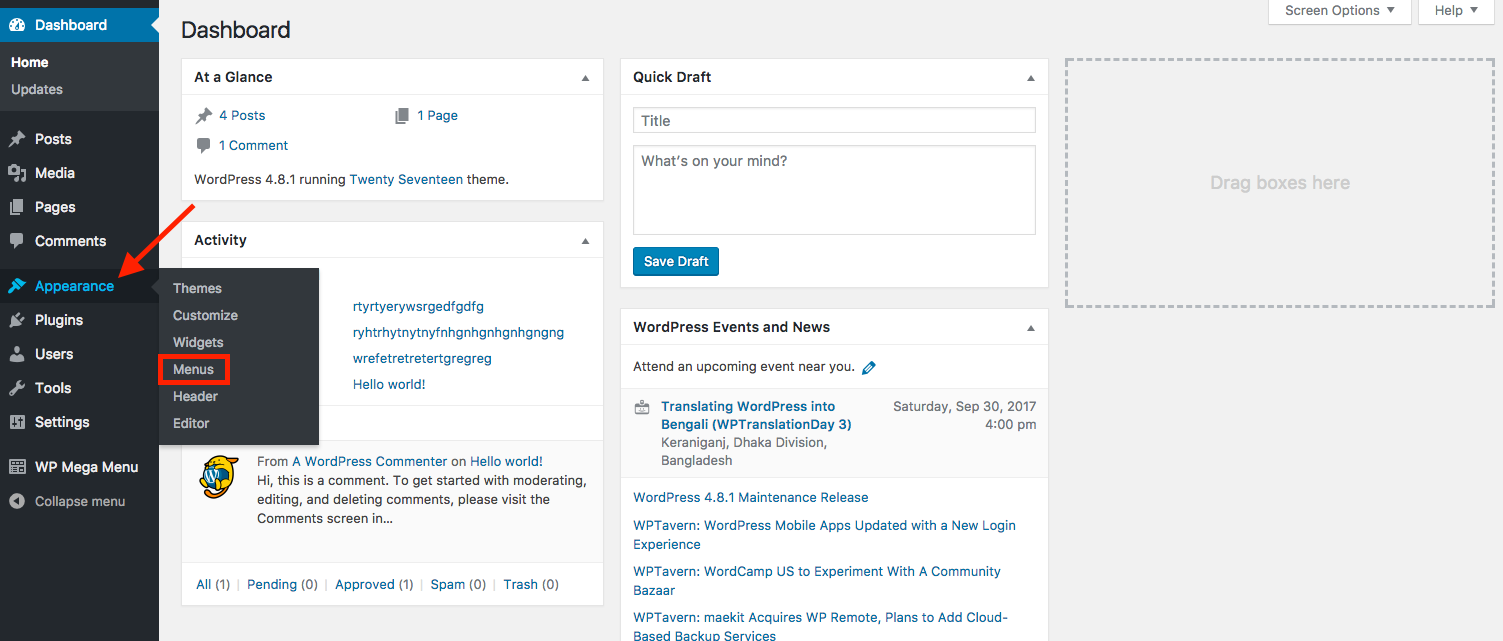Filter comments by Approved

click(x=365, y=585)
